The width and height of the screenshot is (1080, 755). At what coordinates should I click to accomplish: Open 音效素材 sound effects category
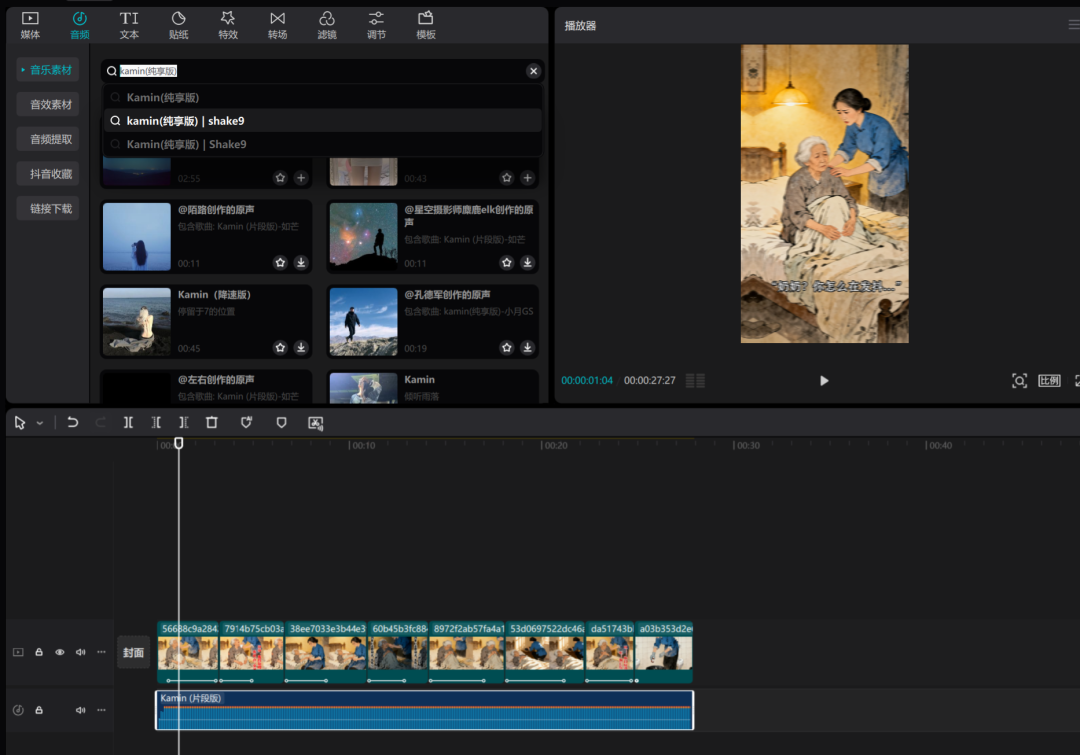(48, 104)
